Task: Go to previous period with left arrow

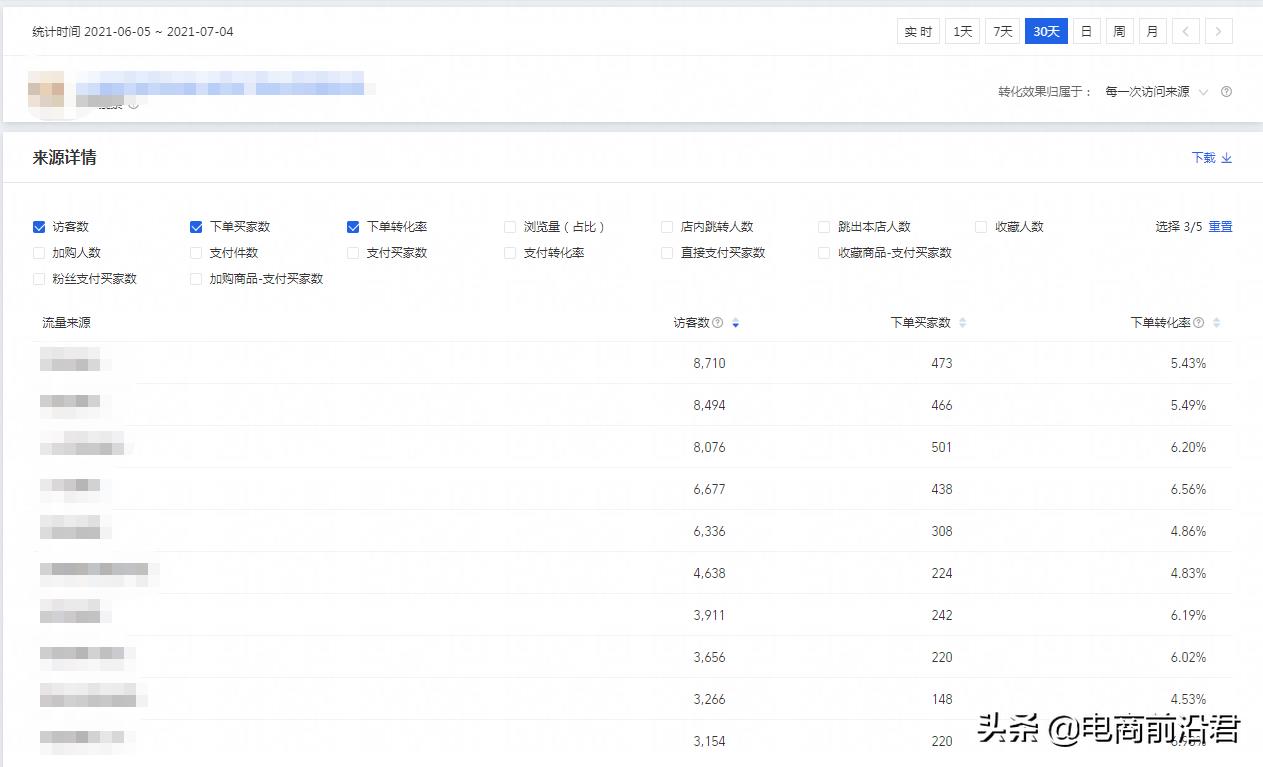Action: pos(1185,31)
